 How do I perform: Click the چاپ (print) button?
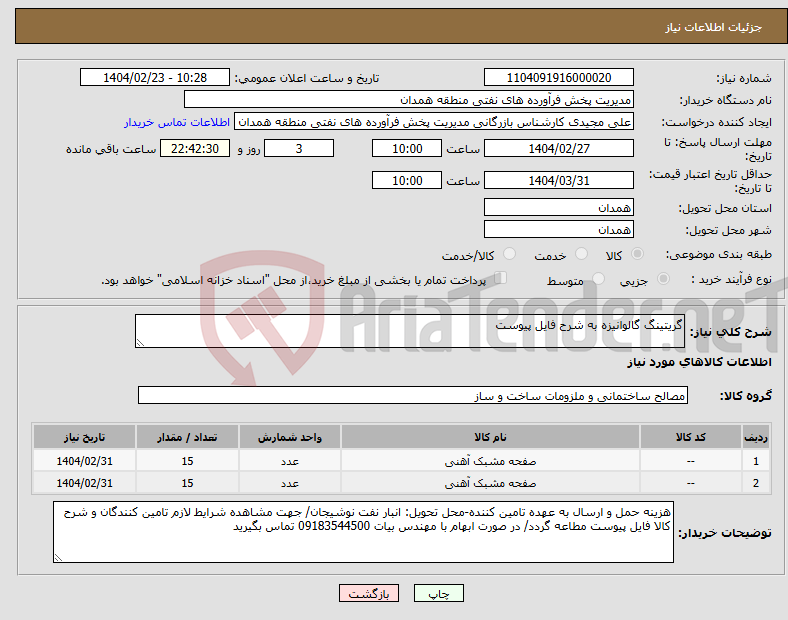[x=438, y=593]
